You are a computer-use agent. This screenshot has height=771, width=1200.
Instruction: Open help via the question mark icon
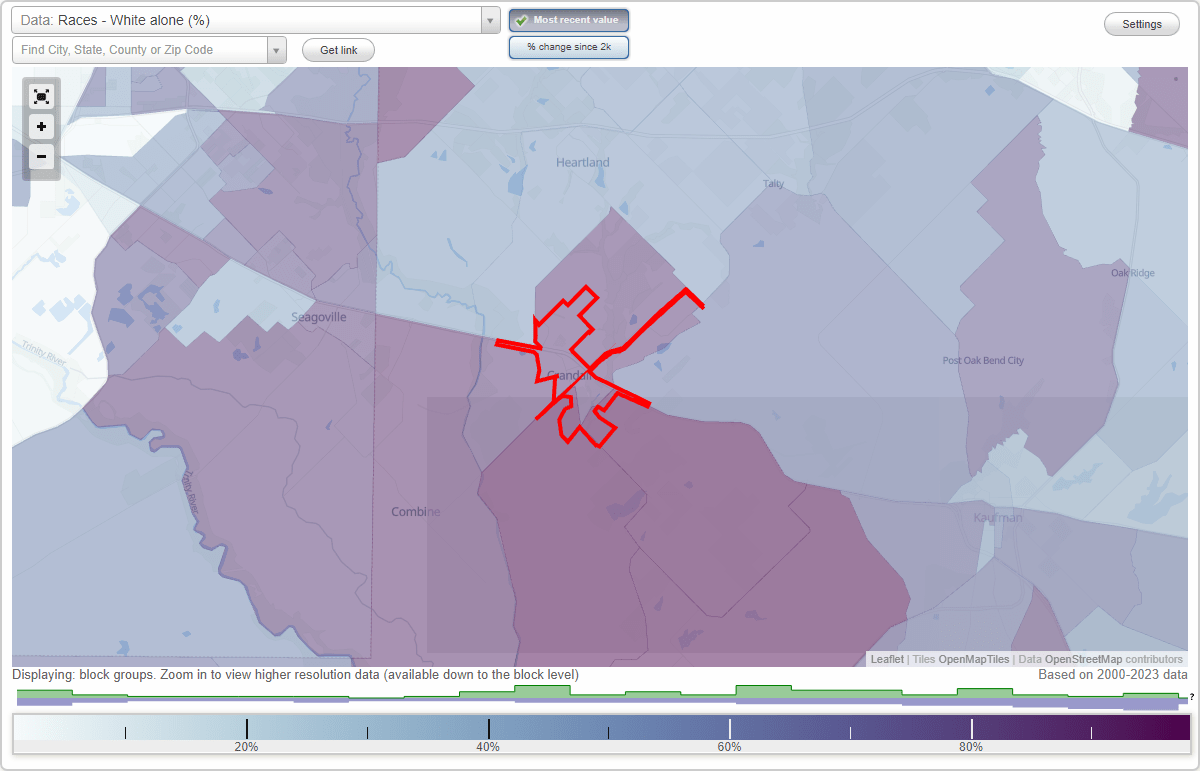pos(1193,695)
